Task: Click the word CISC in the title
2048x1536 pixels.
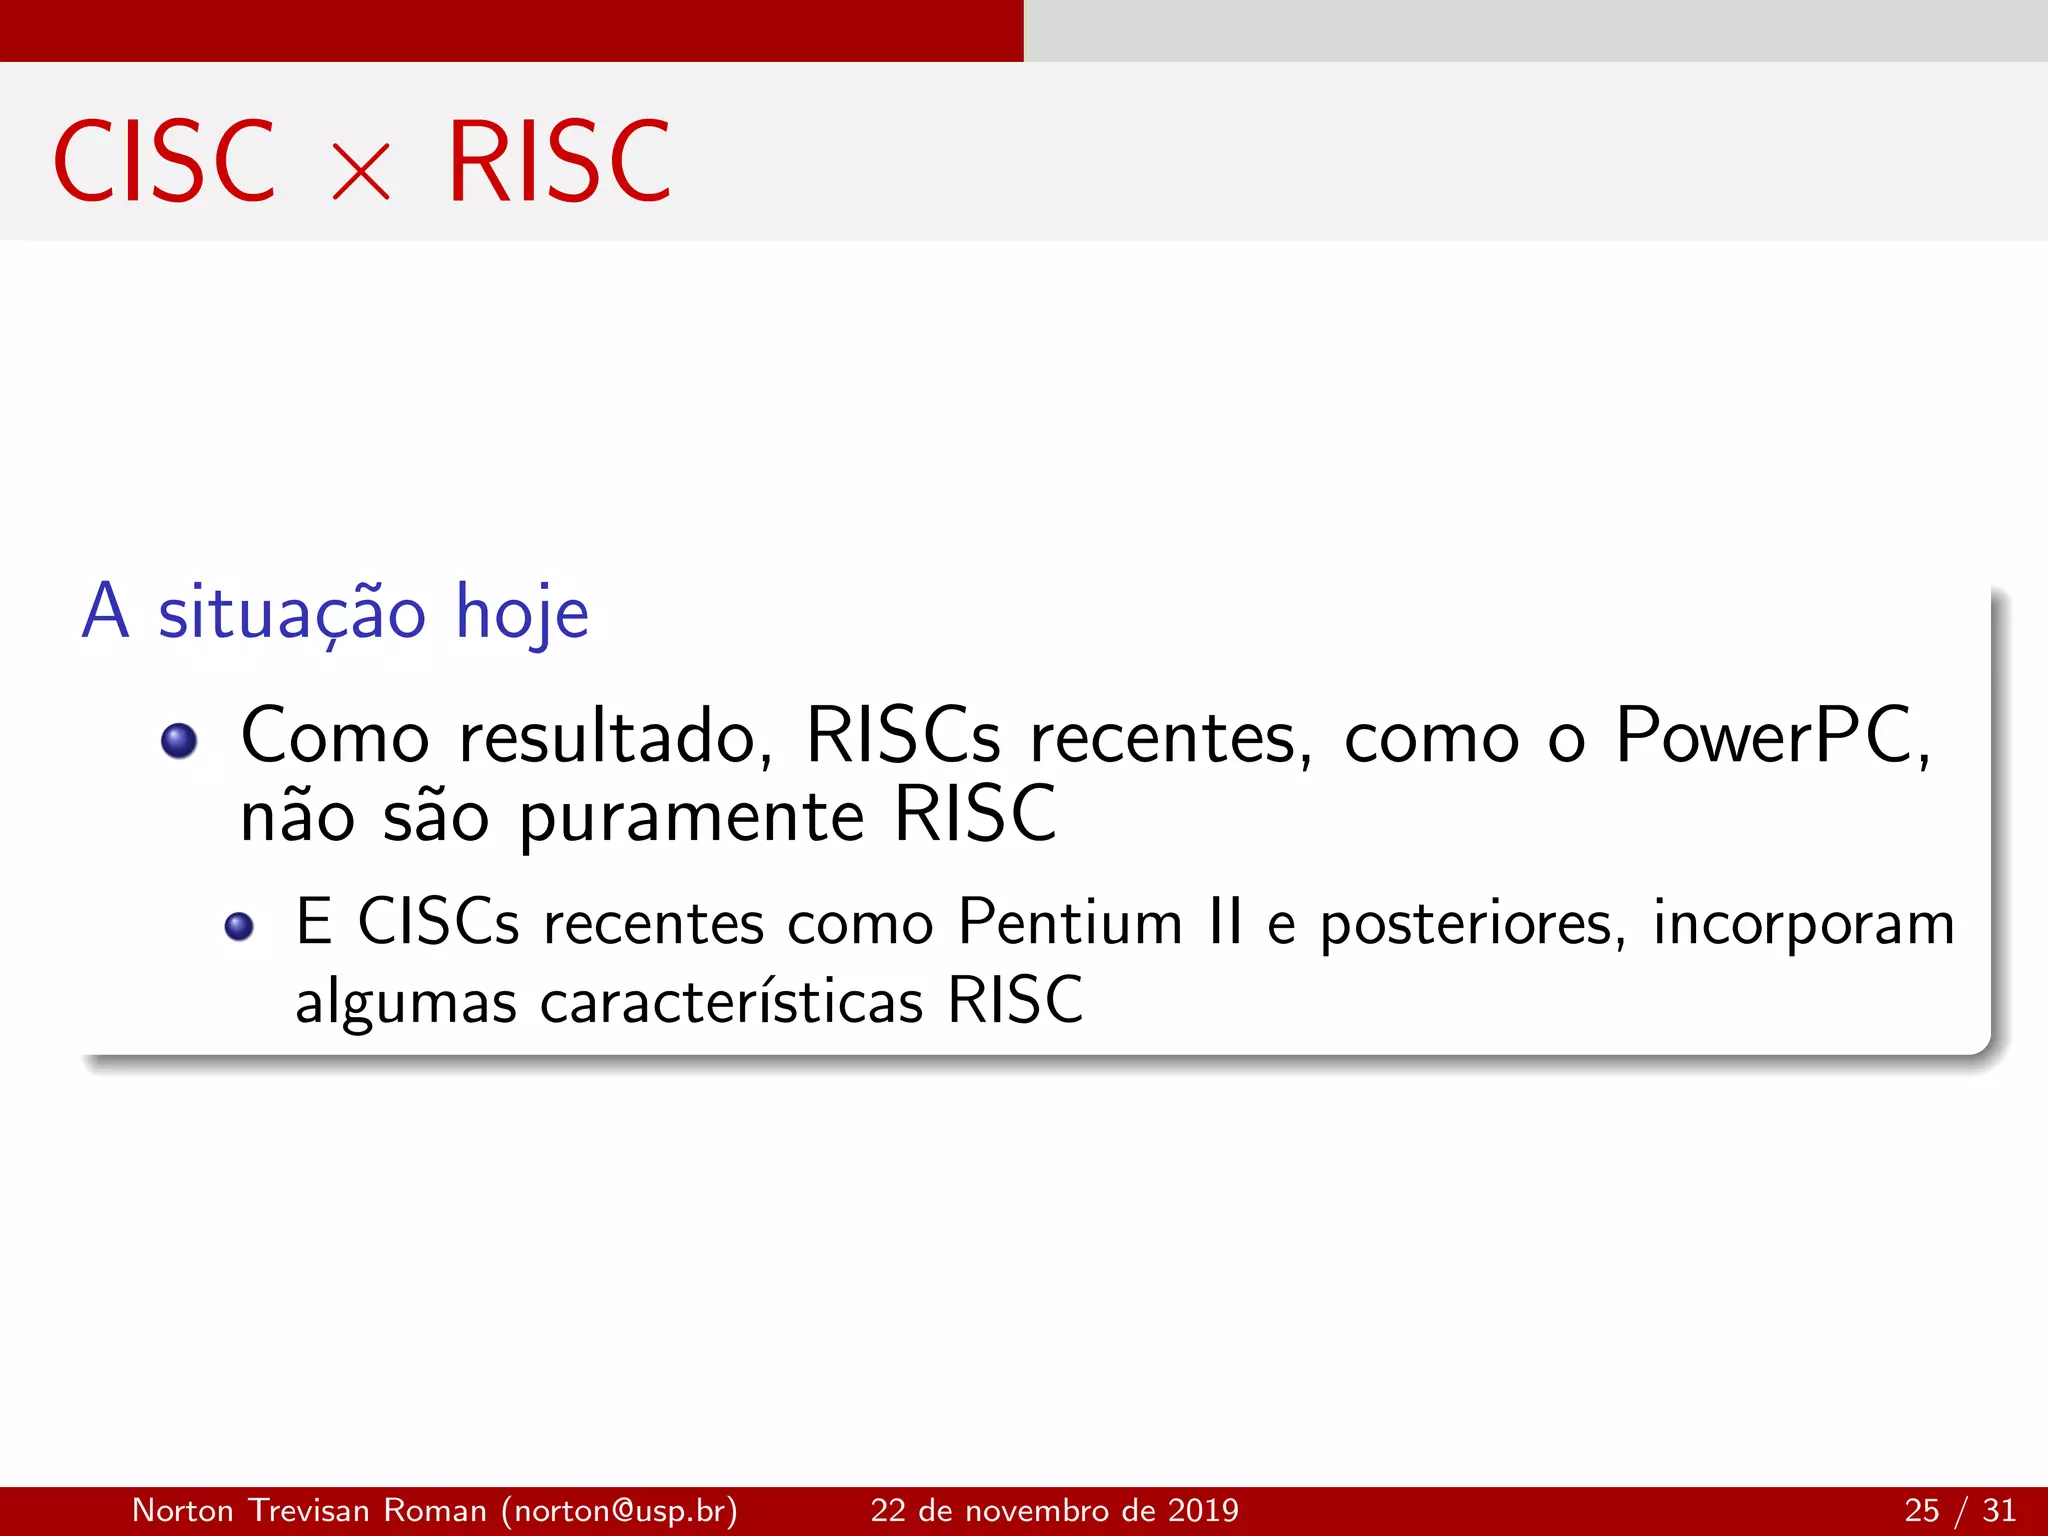Action: (164, 162)
